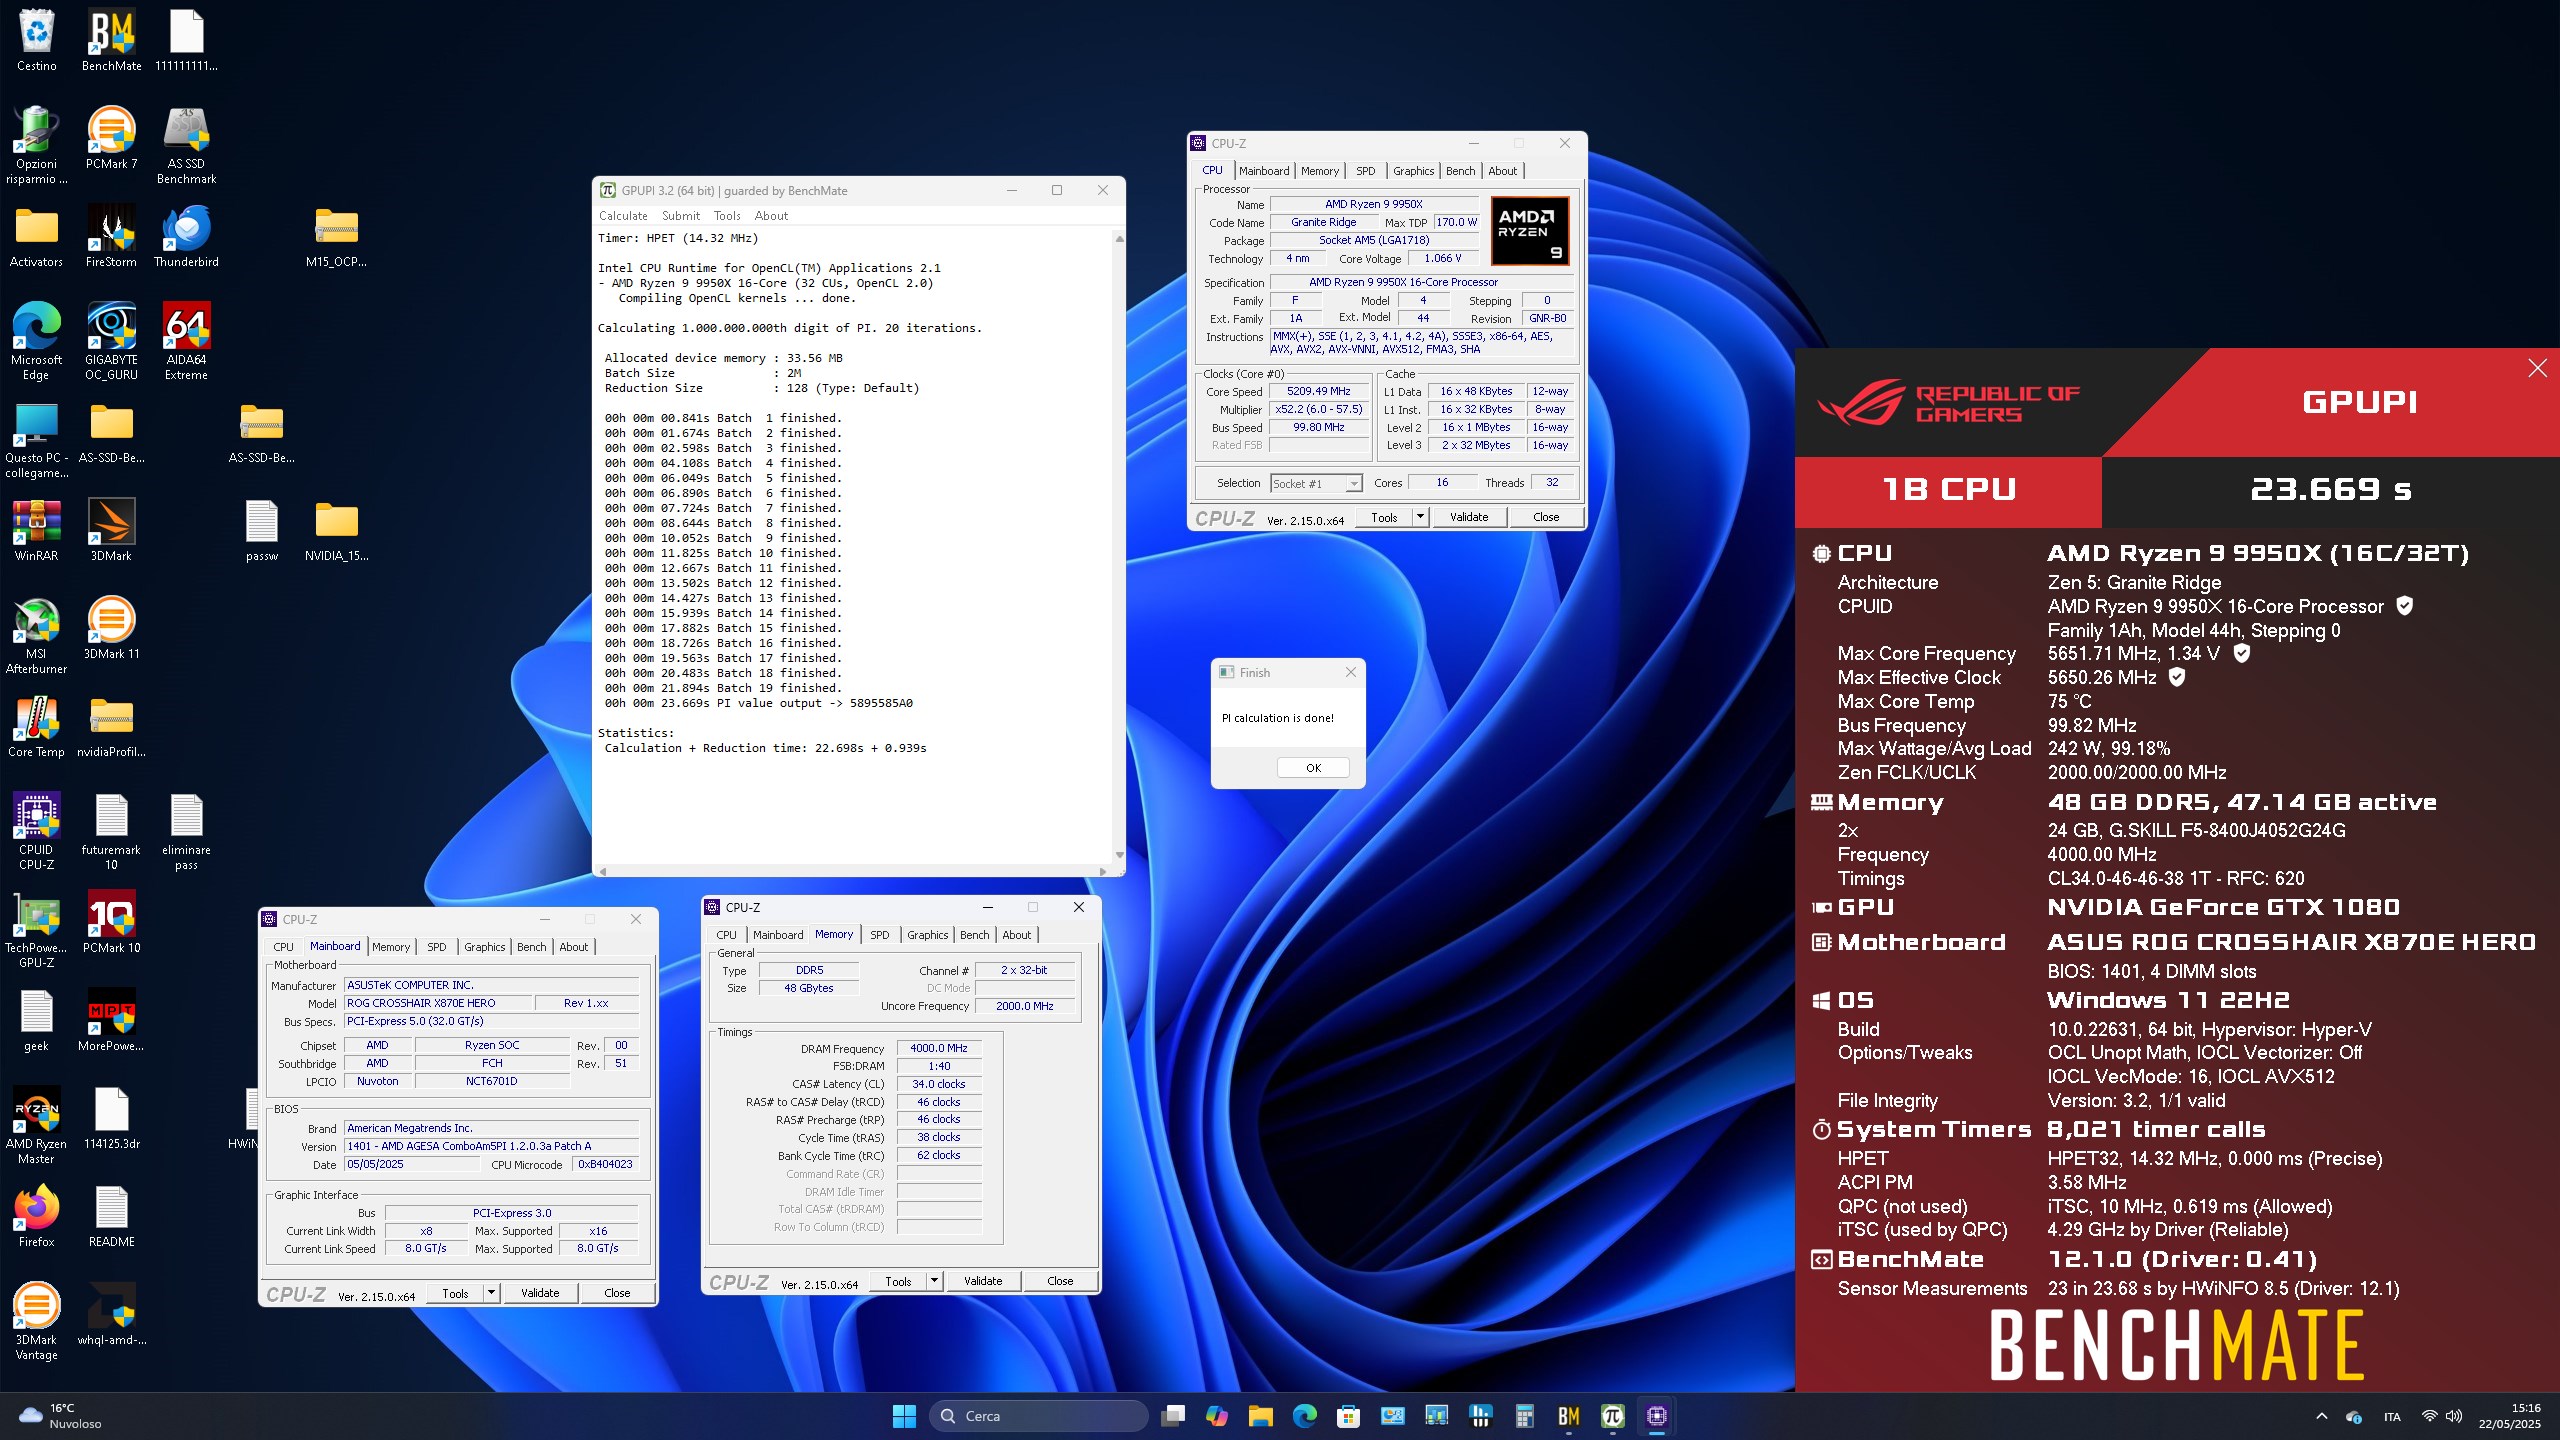Click the Windows Start button

click(x=904, y=1415)
